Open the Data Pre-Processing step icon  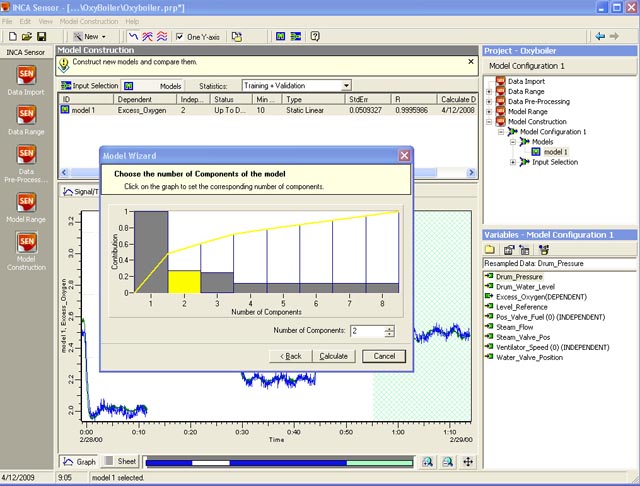tap(27, 153)
